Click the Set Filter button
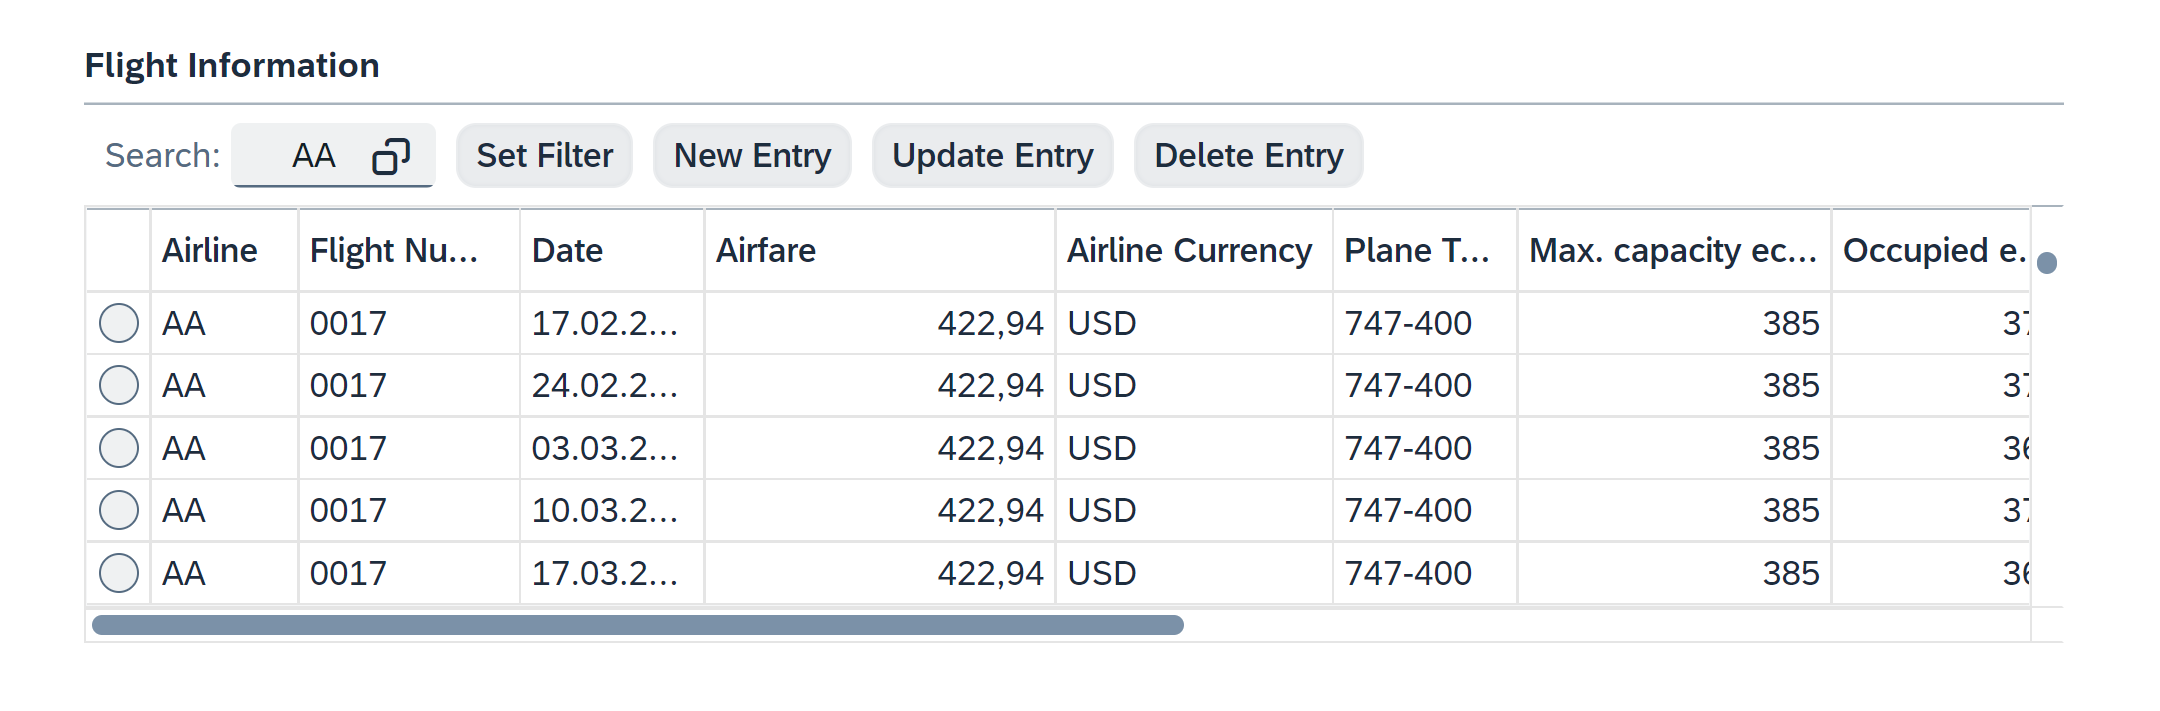This screenshot has width=2160, height=711. [544, 156]
